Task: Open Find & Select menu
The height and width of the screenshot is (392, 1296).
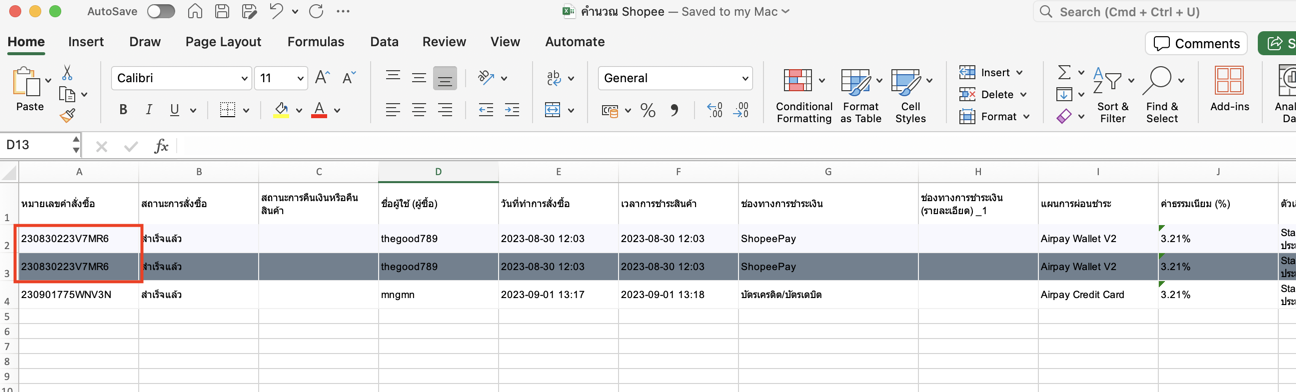Action: [1162, 96]
